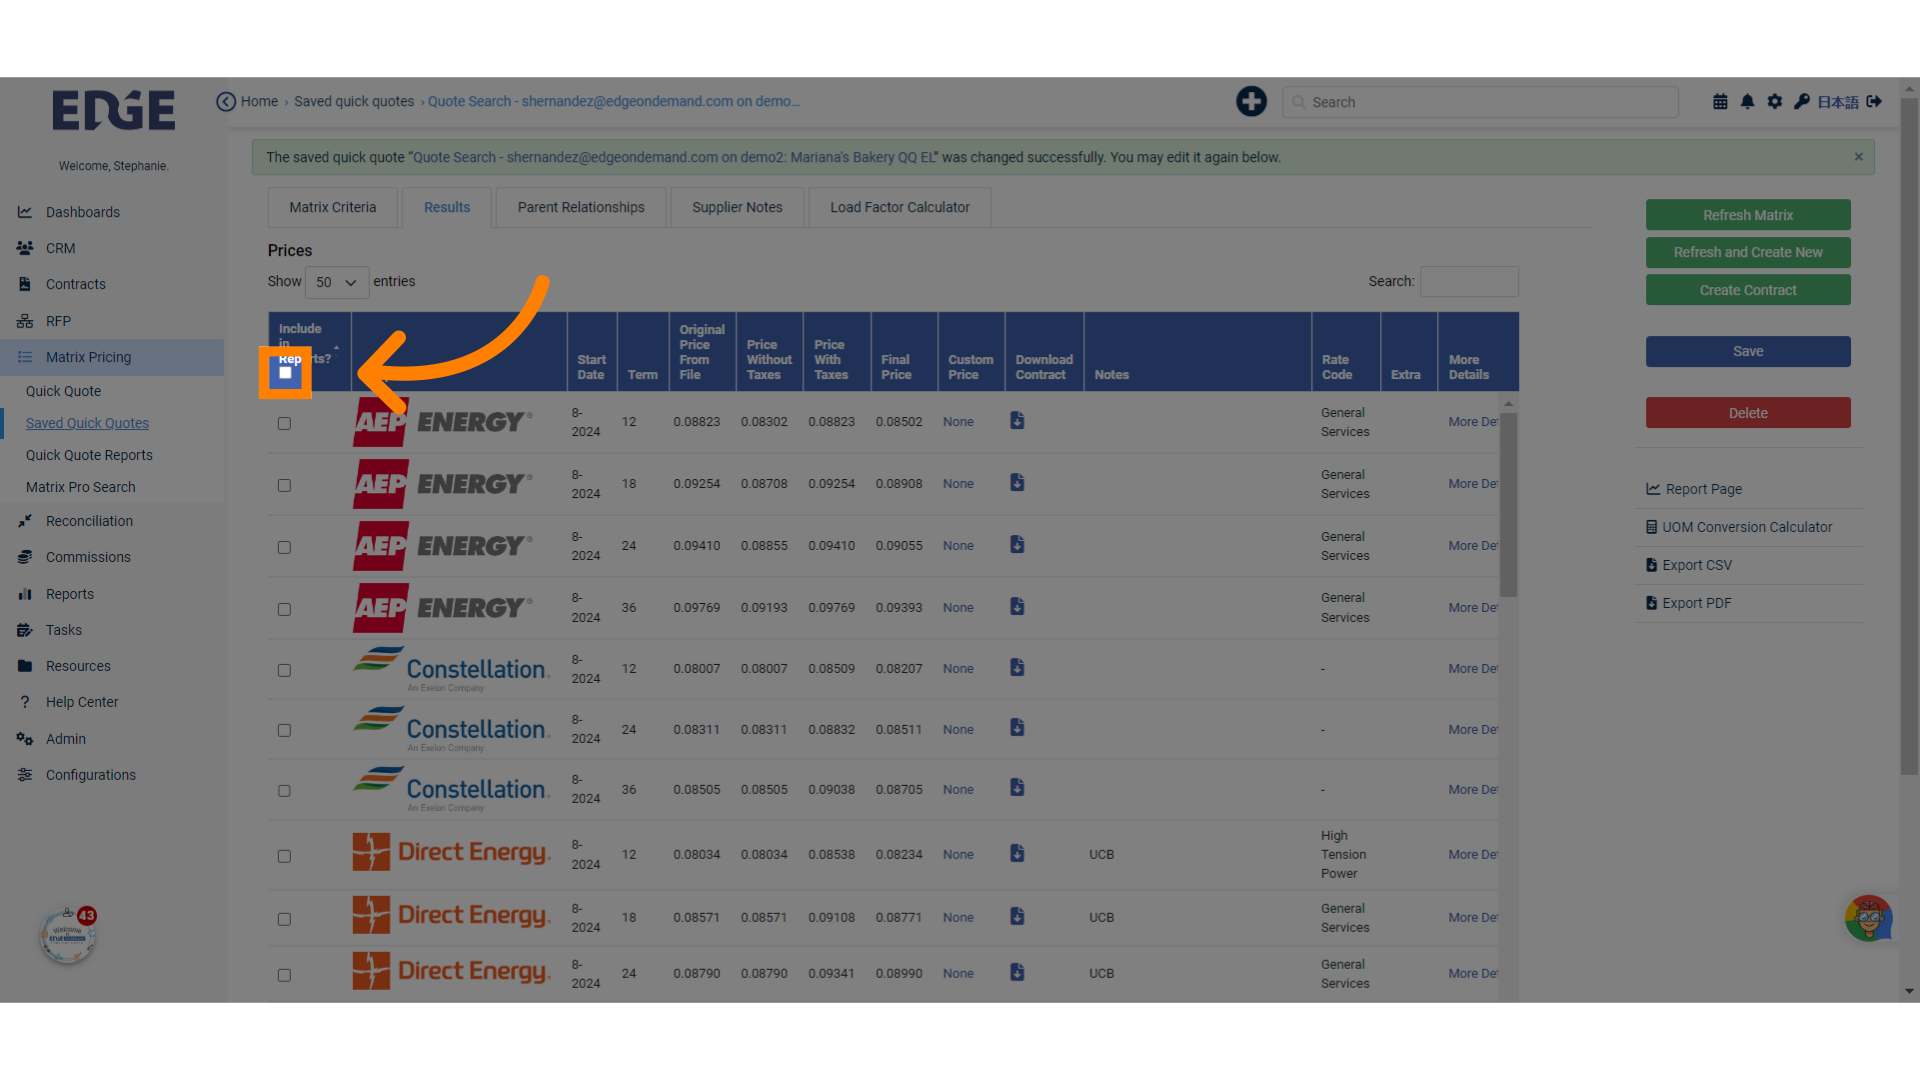Download contract for Direct Energy 12-term row

[x=1017, y=854]
